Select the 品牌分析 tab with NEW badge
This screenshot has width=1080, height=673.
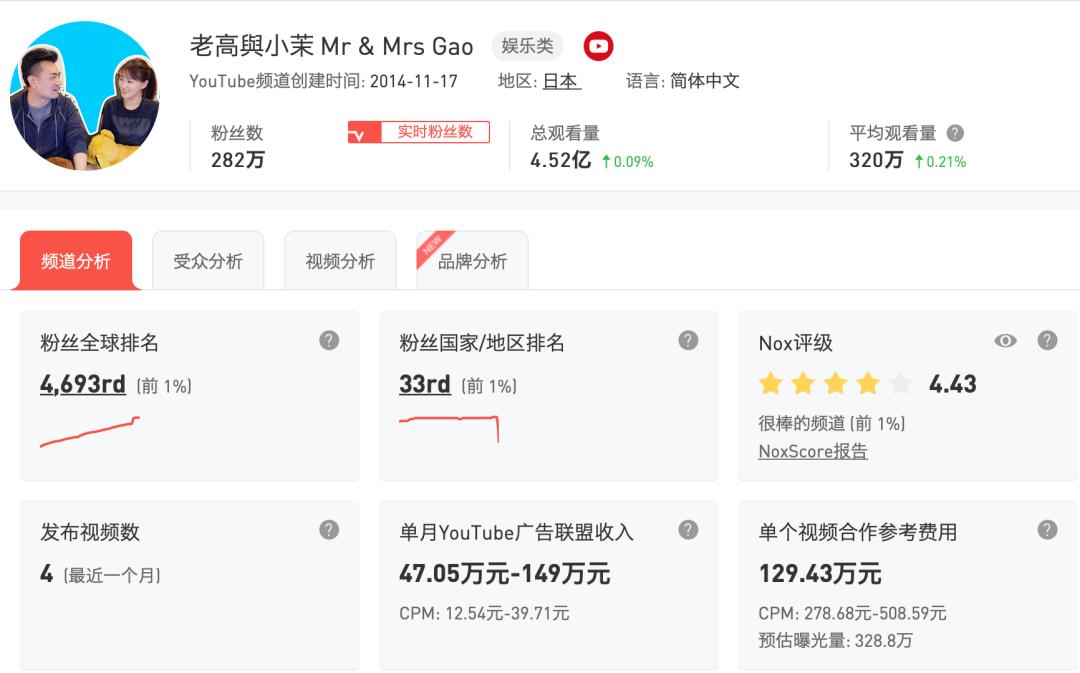(x=472, y=262)
